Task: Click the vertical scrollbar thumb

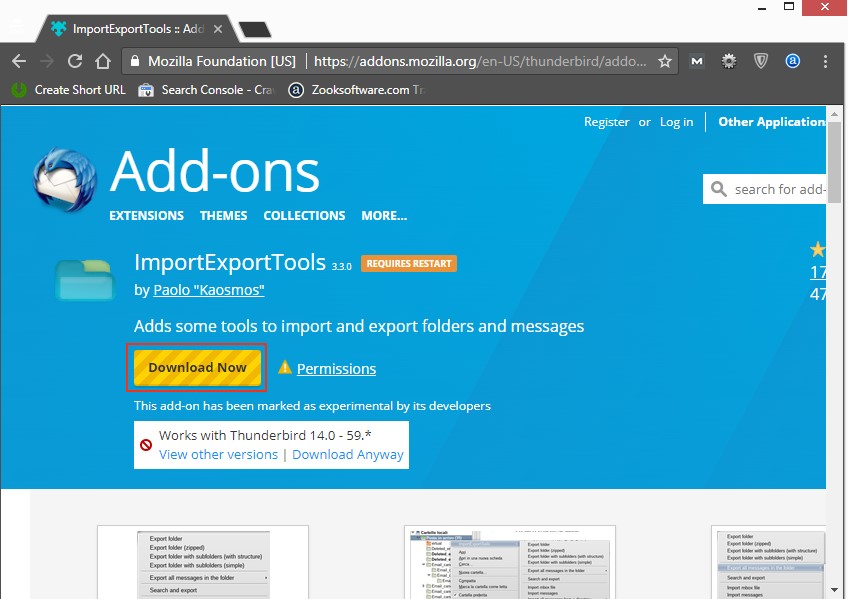Action: (834, 162)
